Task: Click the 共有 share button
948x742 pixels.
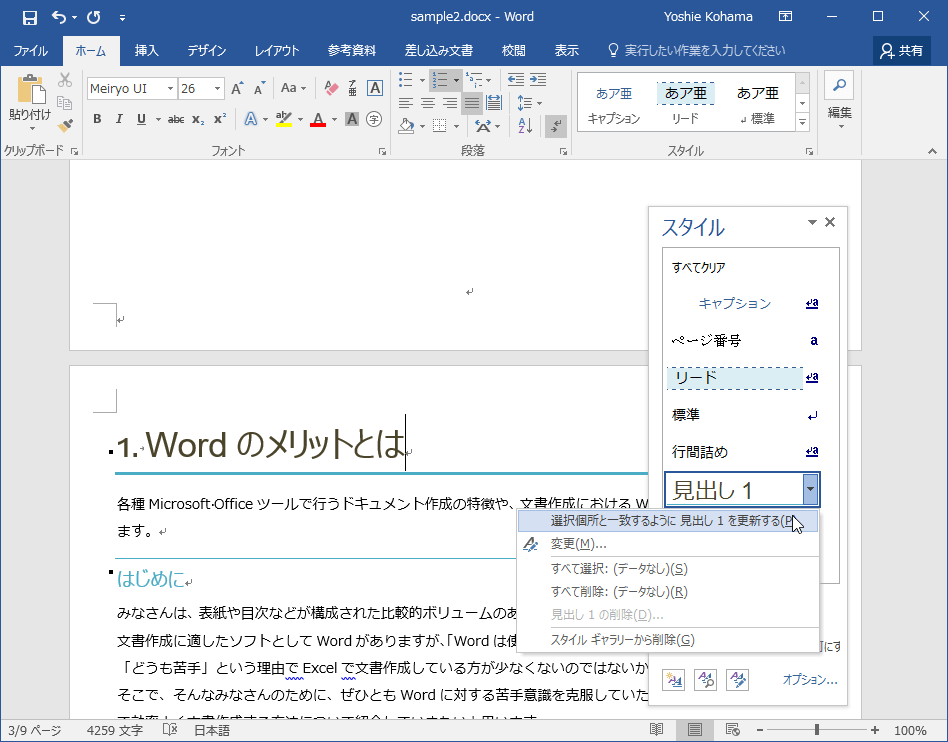Action: pyautogui.click(x=902, y=51)
